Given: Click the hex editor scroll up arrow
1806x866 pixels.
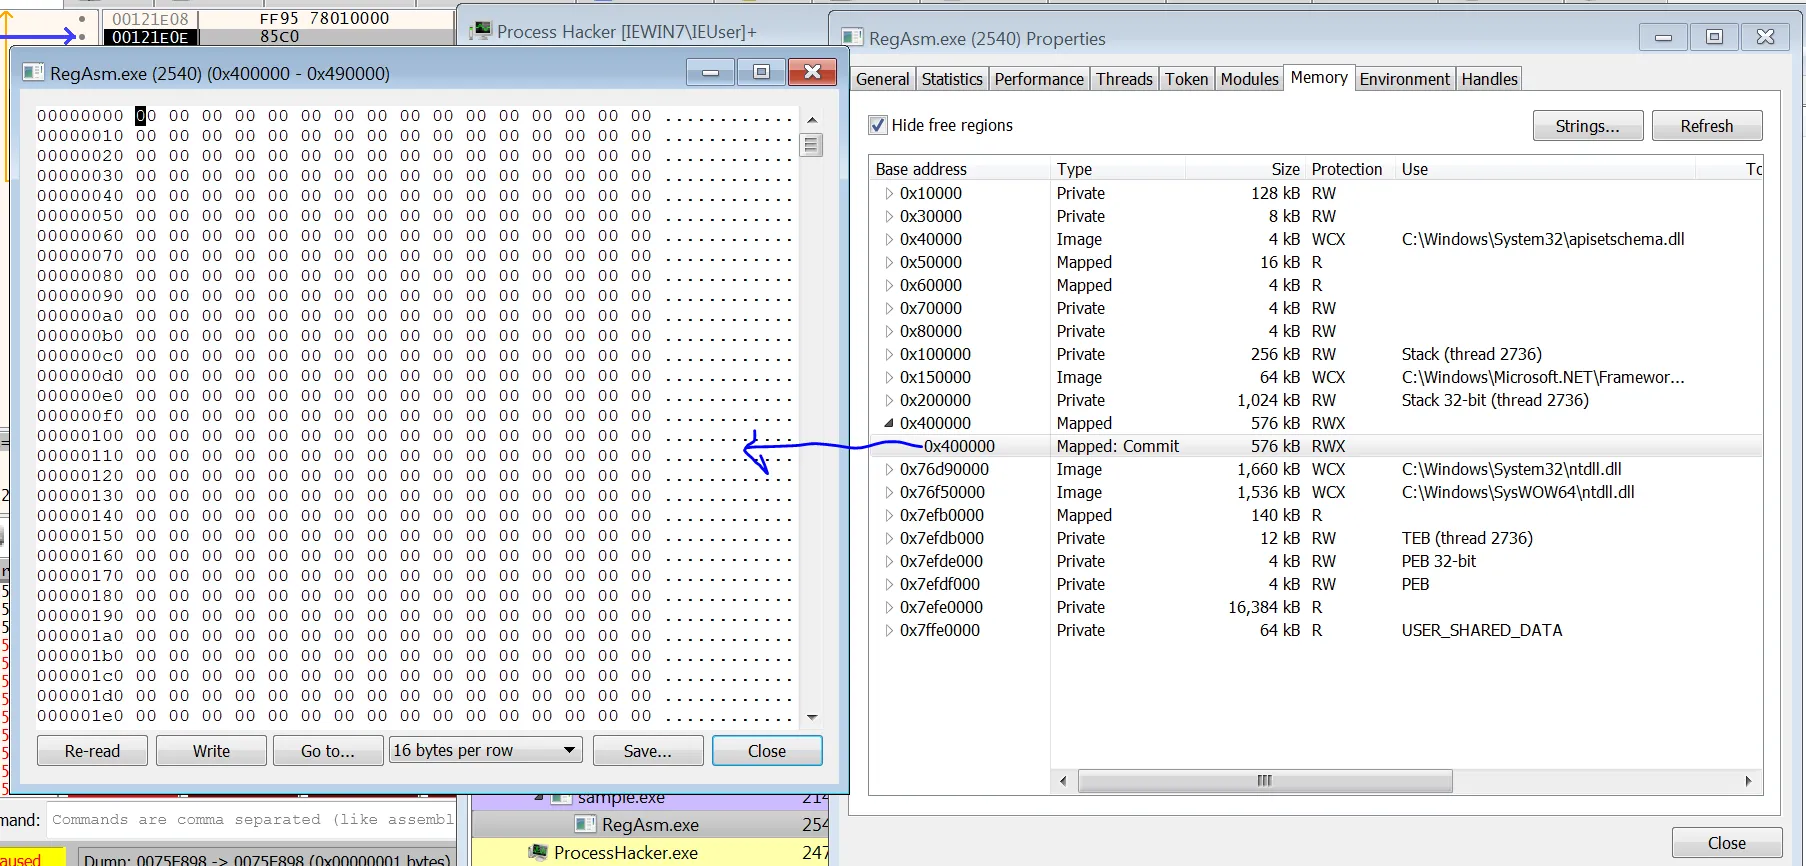Looking at the screenshot, I should click(811, 119).
